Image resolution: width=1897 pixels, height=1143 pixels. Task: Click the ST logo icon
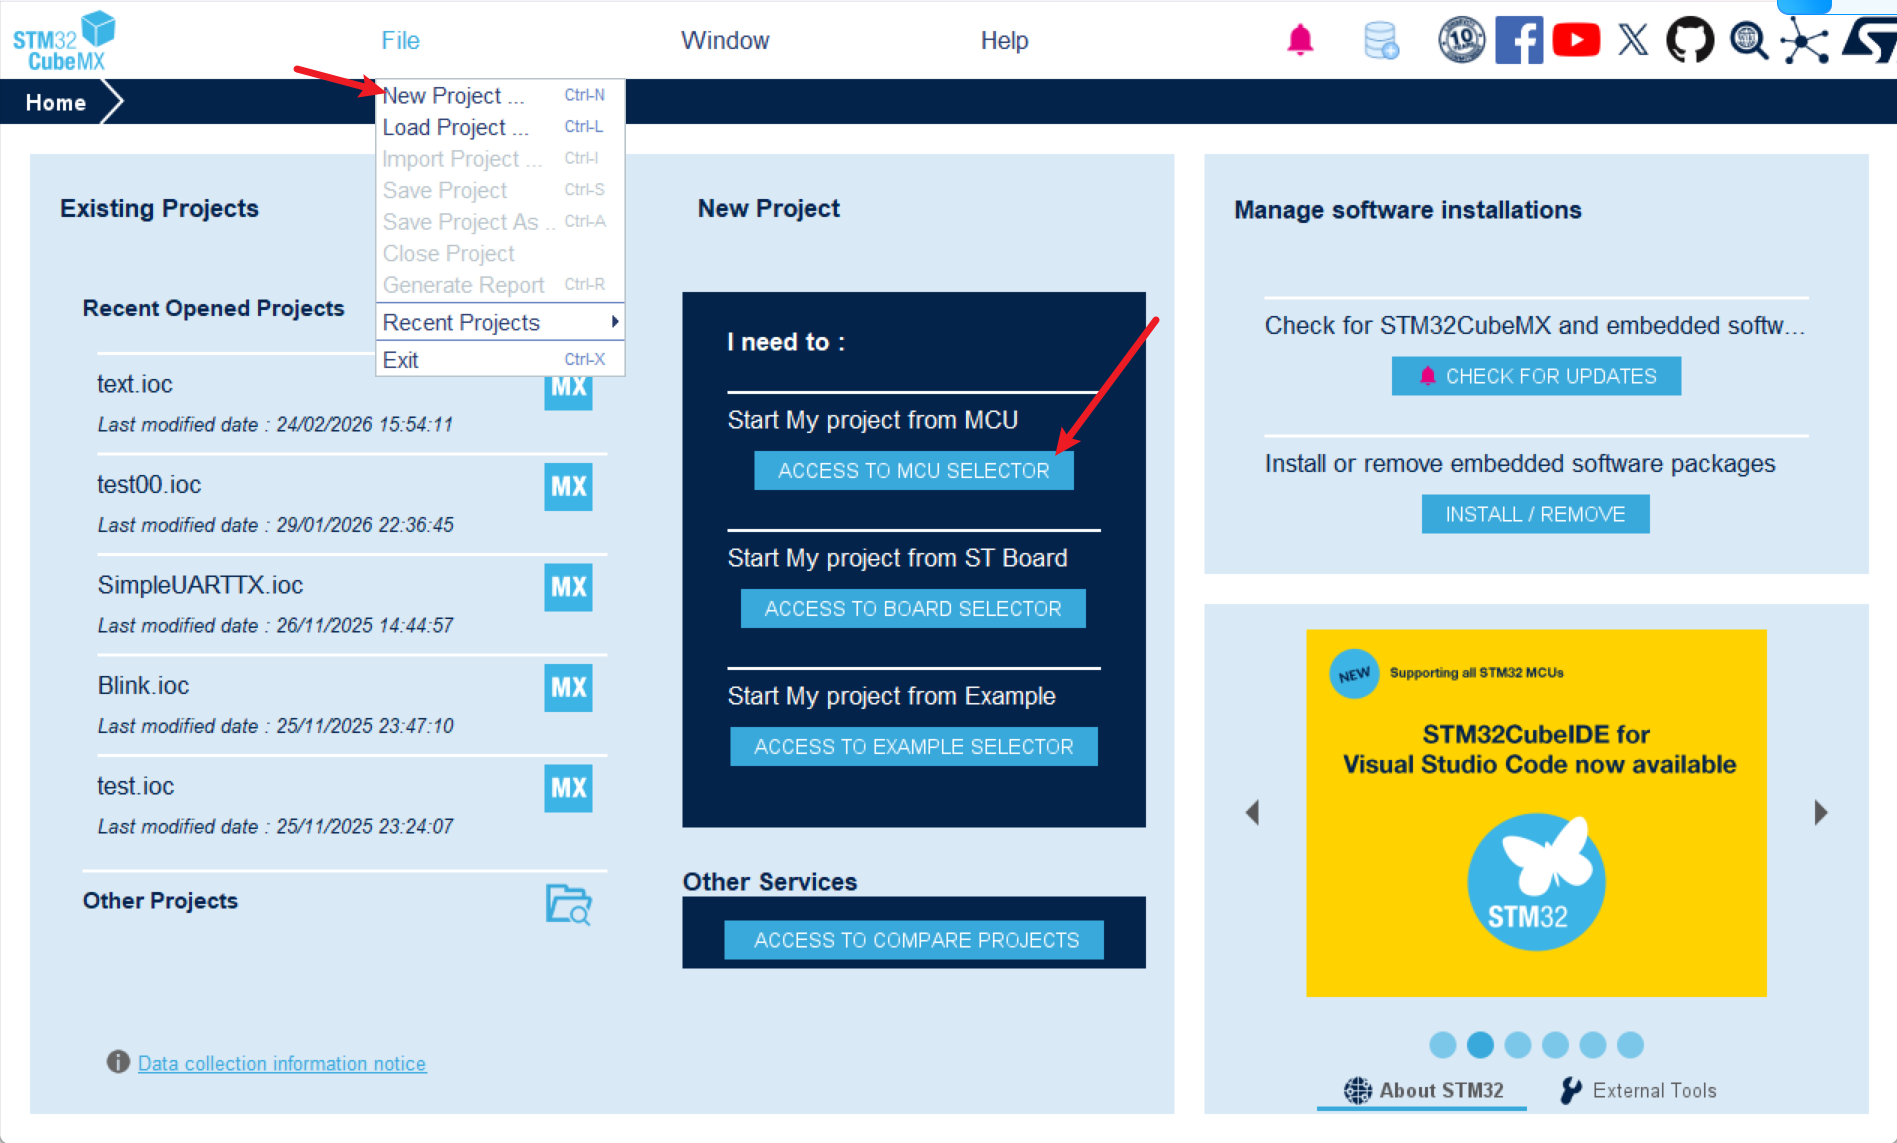1868,40
